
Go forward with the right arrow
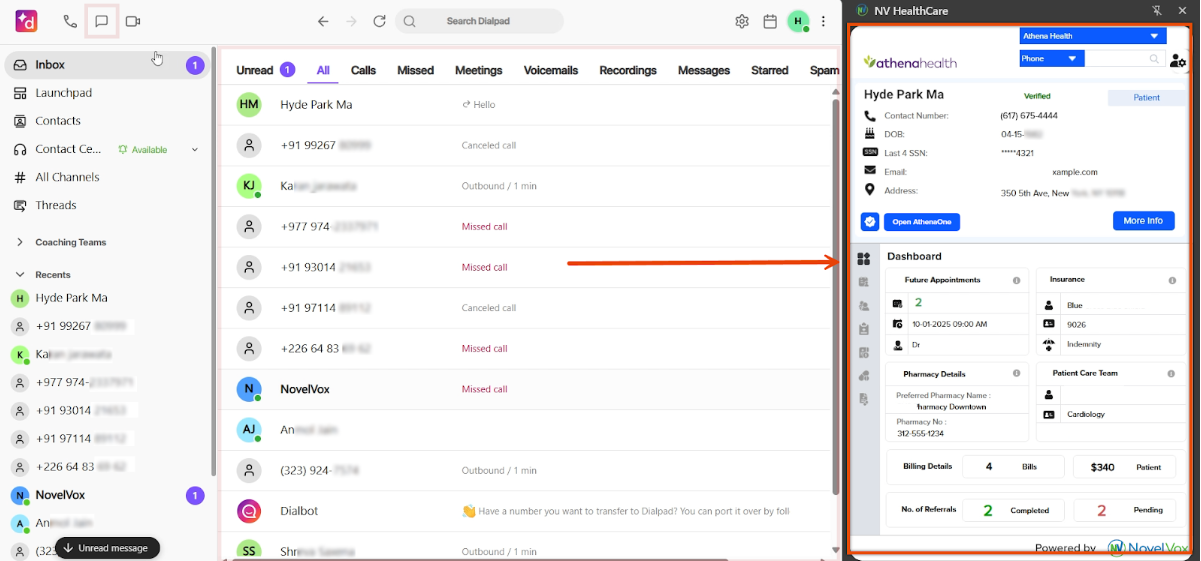pyautogui.click(x=351, y=21)
